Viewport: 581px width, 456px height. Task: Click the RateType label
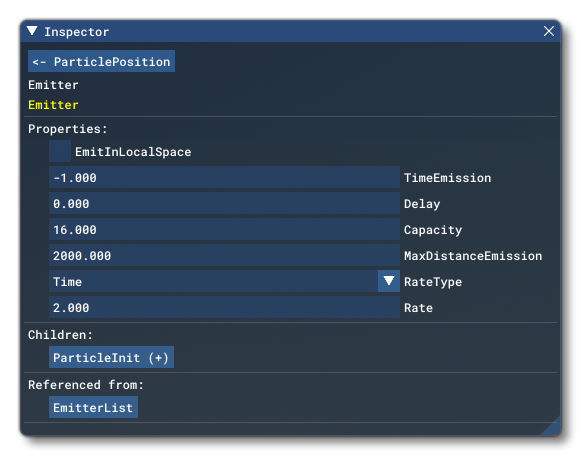[433, 282]
